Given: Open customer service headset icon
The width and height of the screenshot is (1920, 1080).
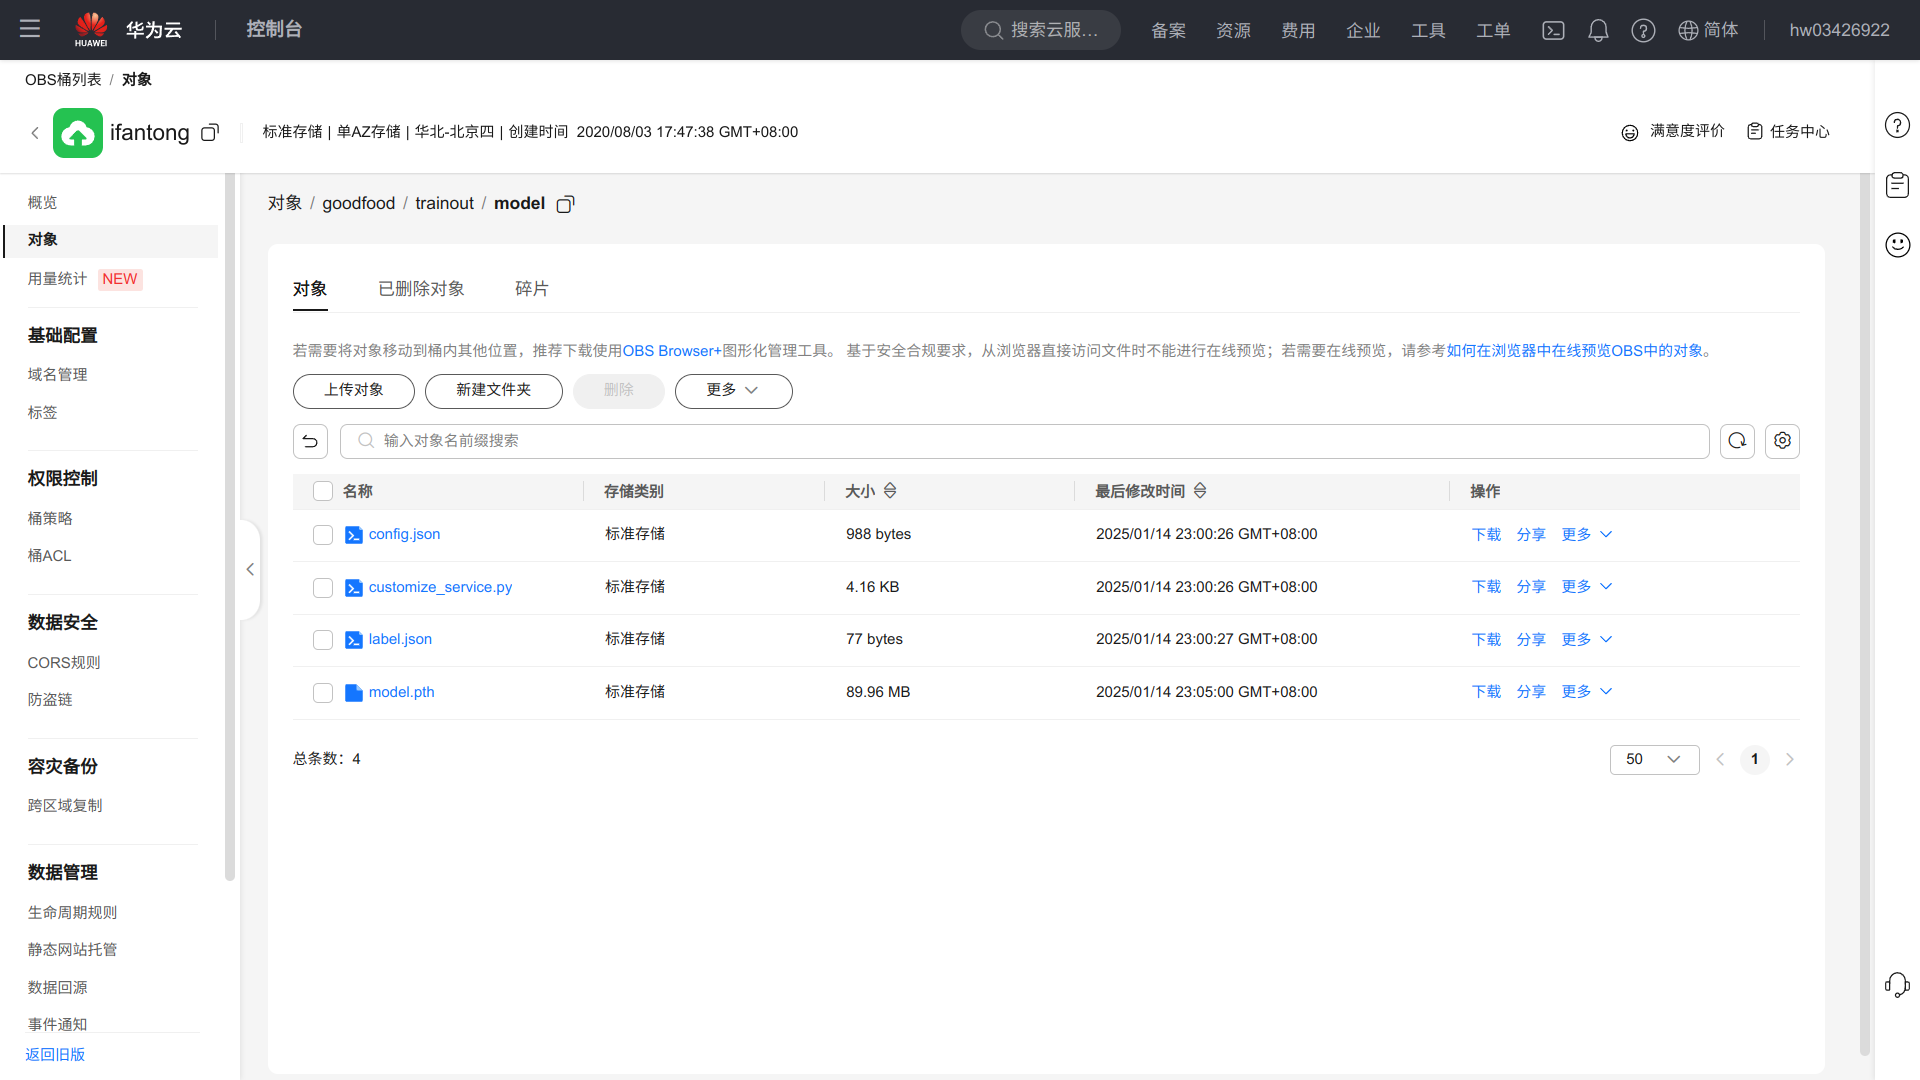Looking at the screenshot, I should point(1897,985).
